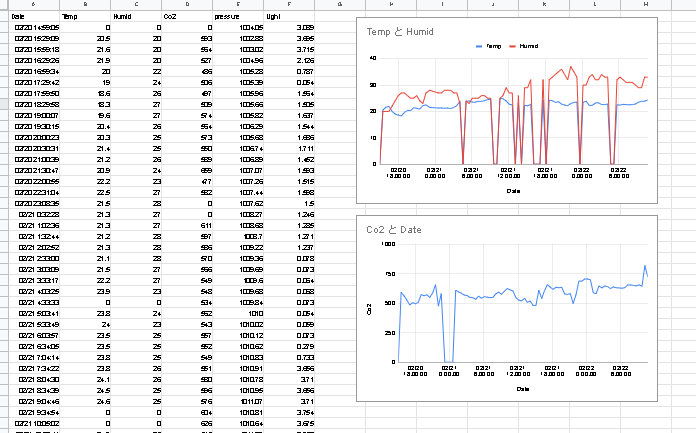Click Date axis title under Co2 chart
The height and width of the screenshot is (433, 696).
tap(513, 388)
